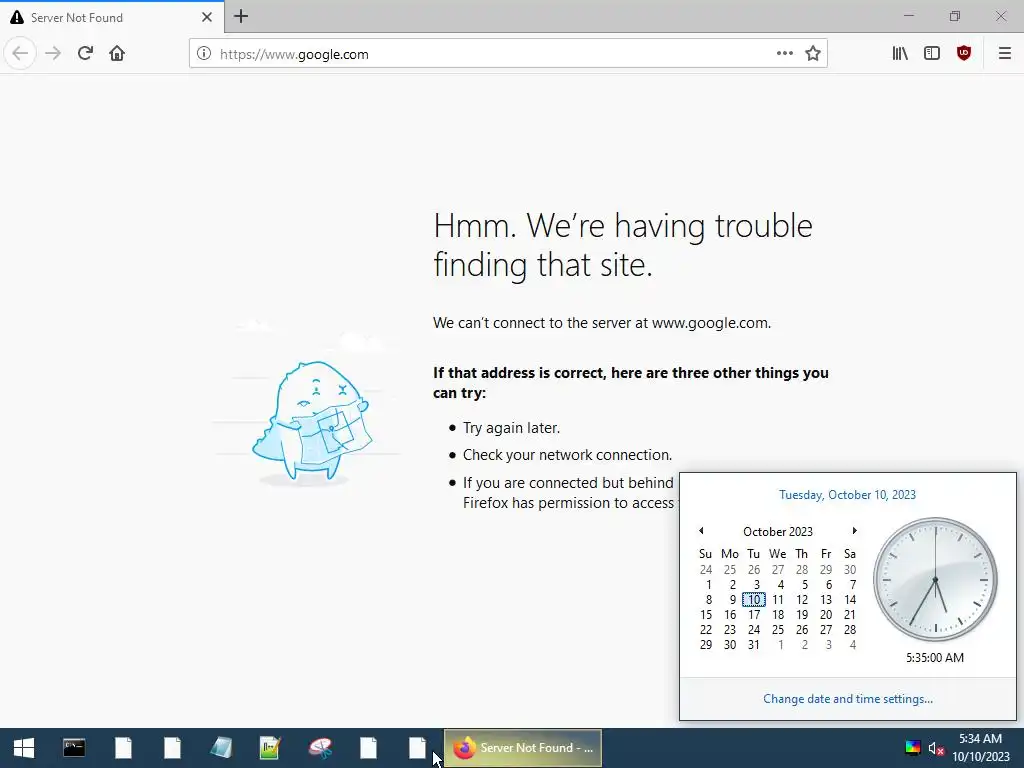Select October 31 in the calendar
This screenshot has width=1024, height=768.
754,645
